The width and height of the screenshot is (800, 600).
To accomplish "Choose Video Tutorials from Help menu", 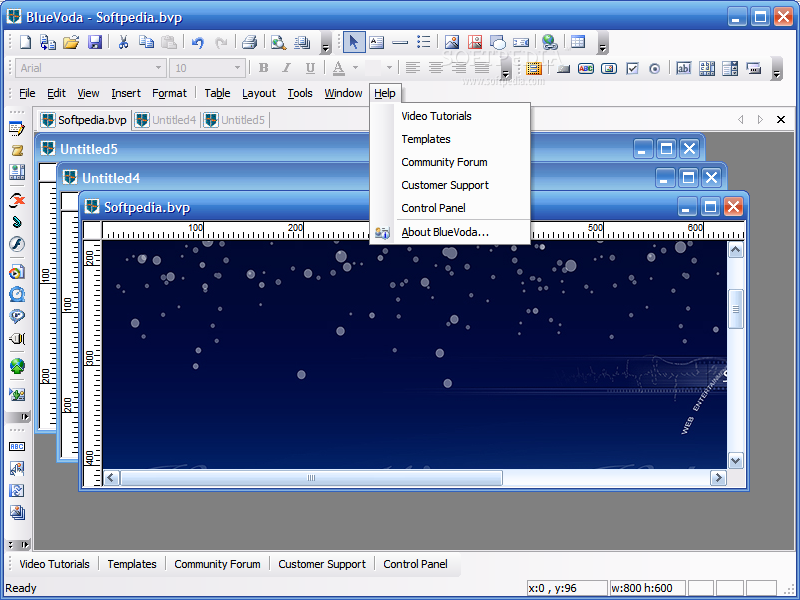I will [436, 116].
